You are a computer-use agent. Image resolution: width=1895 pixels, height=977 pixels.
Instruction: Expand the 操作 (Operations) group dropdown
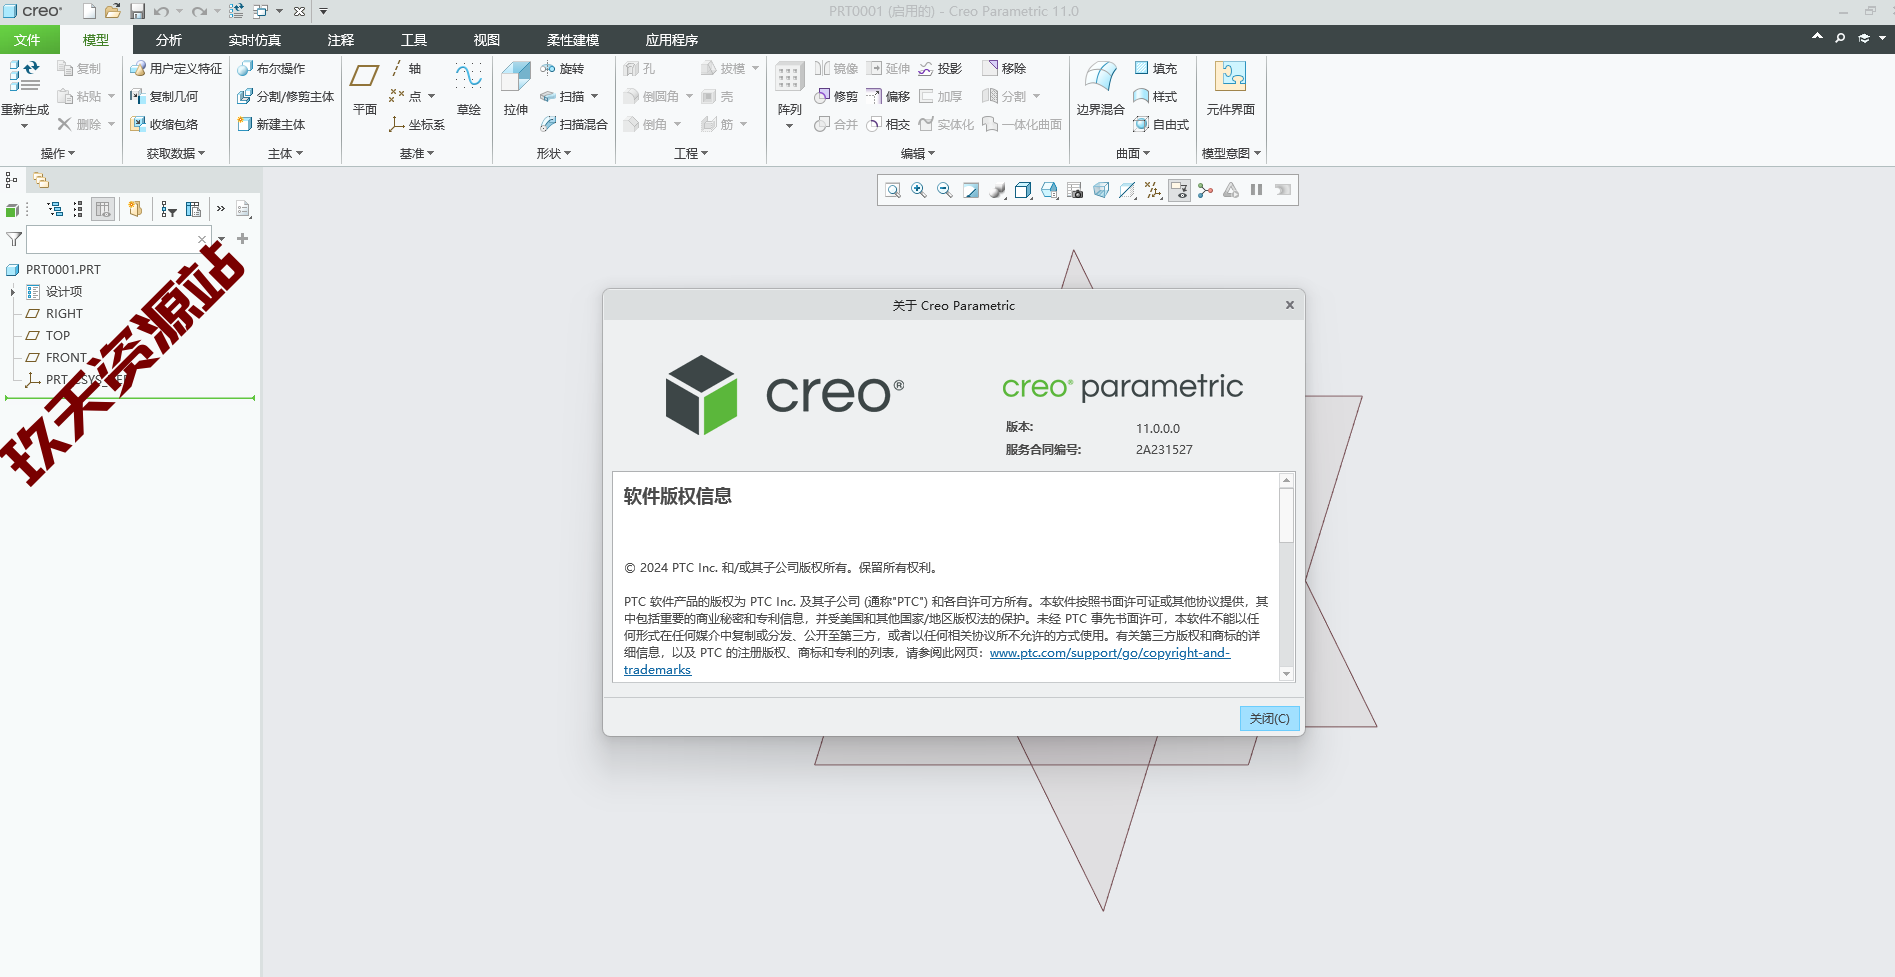(x=58, y=153)
